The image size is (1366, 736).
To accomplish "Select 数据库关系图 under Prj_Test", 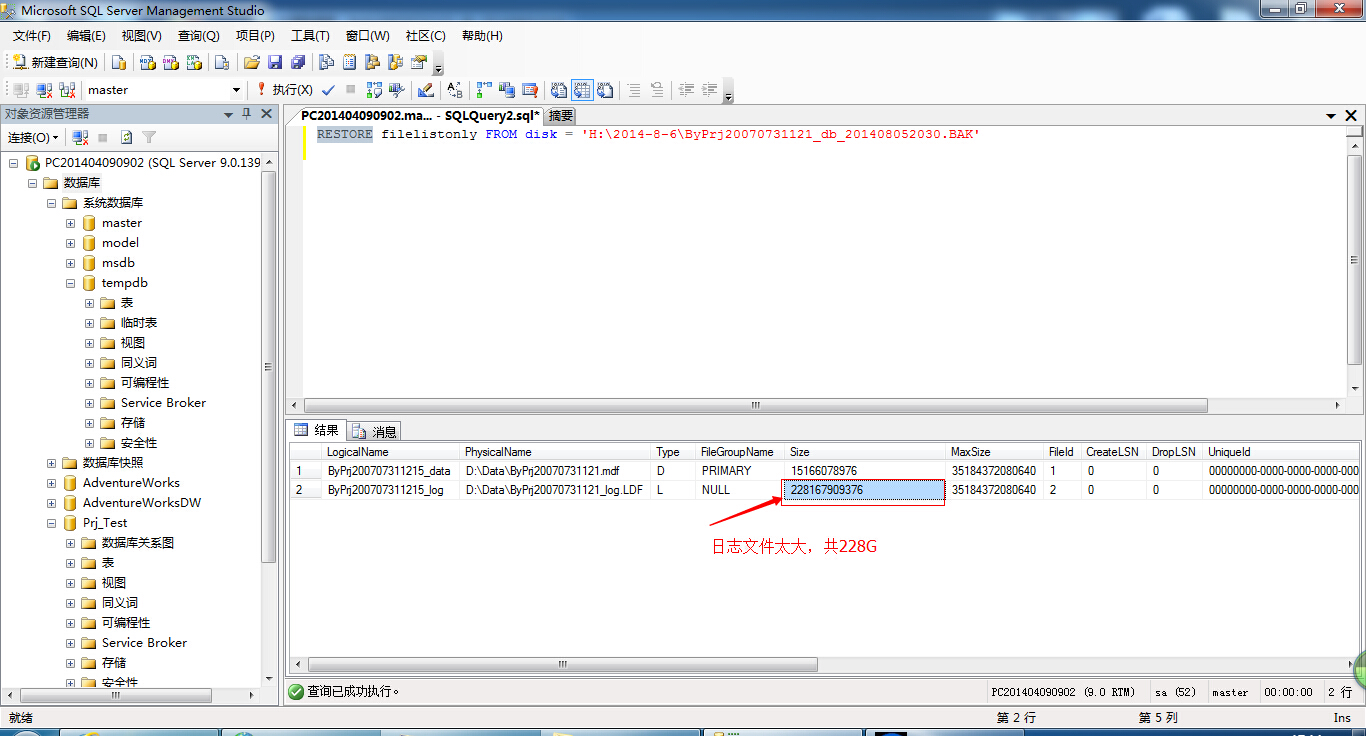I will tap(138, 543).
